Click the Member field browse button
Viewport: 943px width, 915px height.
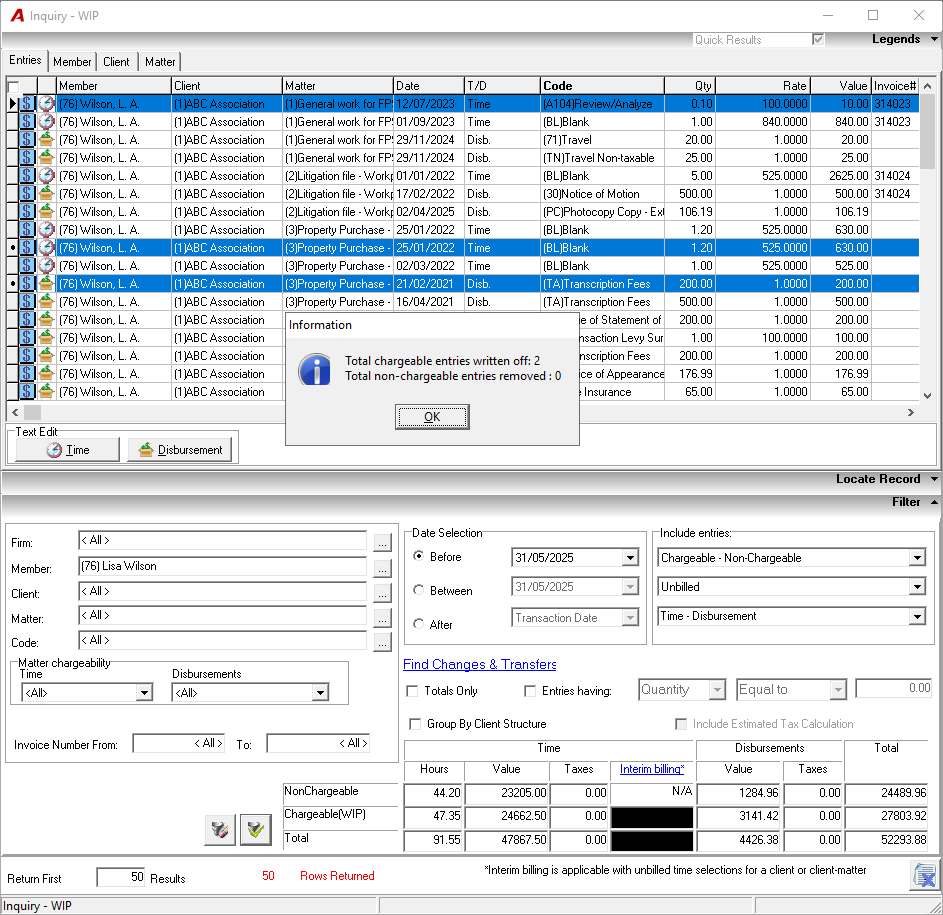pyautogui.click(x=382, y=568)
